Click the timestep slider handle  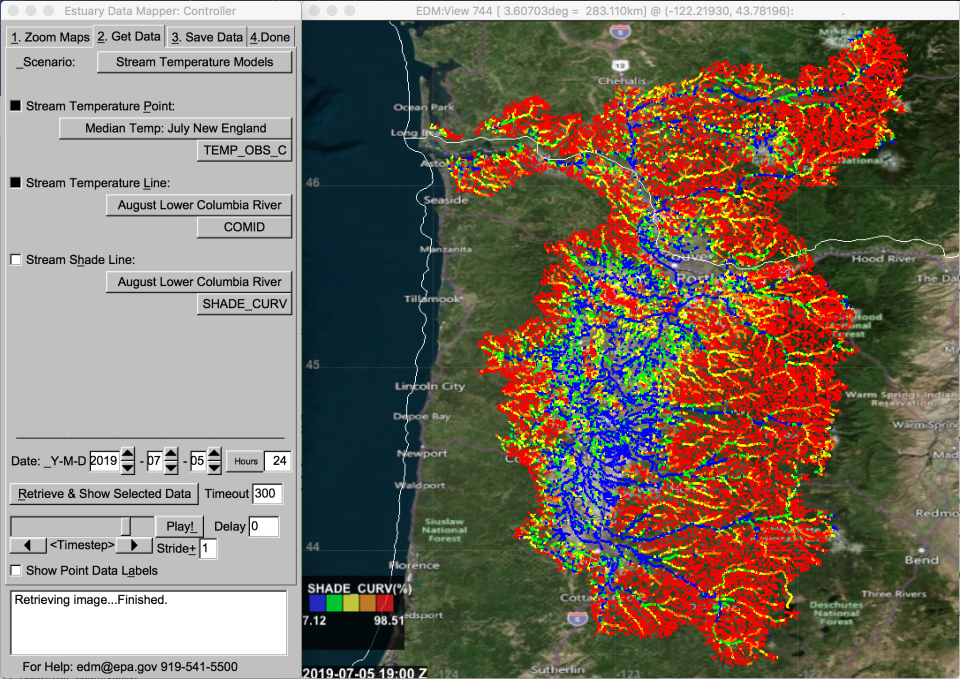click(x=126, y=526)
